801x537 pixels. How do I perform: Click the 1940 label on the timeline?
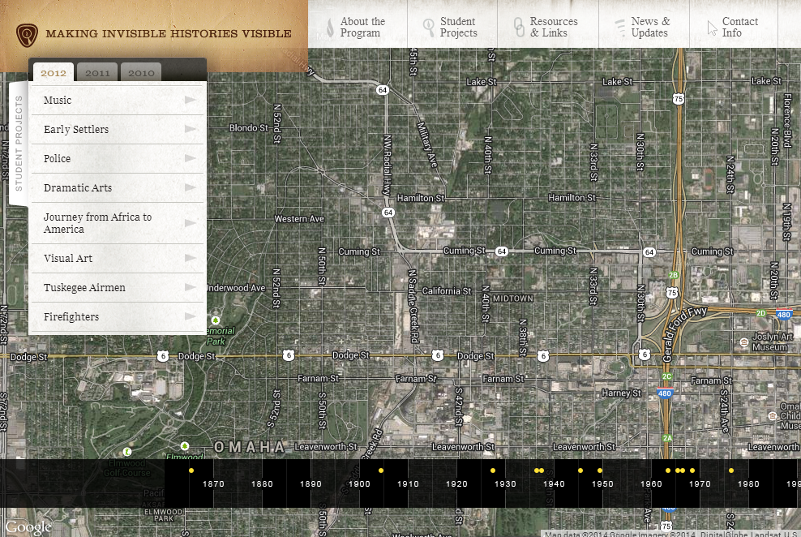[x=554, y=484]
